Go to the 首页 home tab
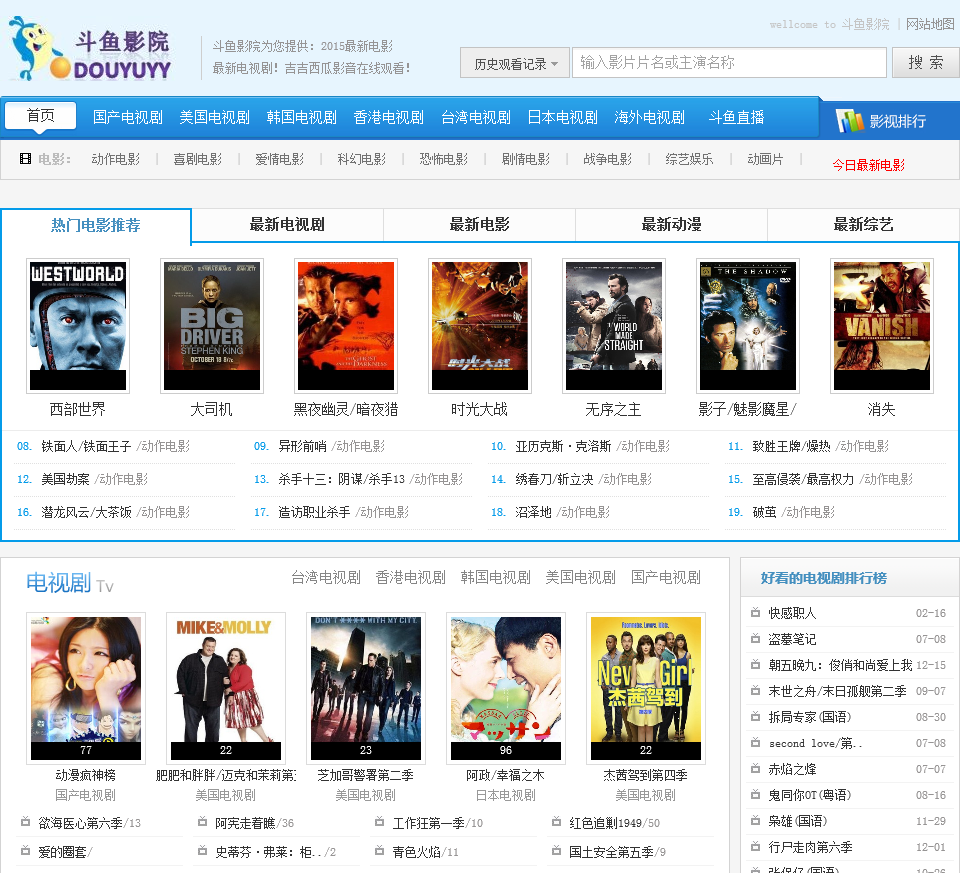Viewport: 960px width, 873px height. [40, 116]
